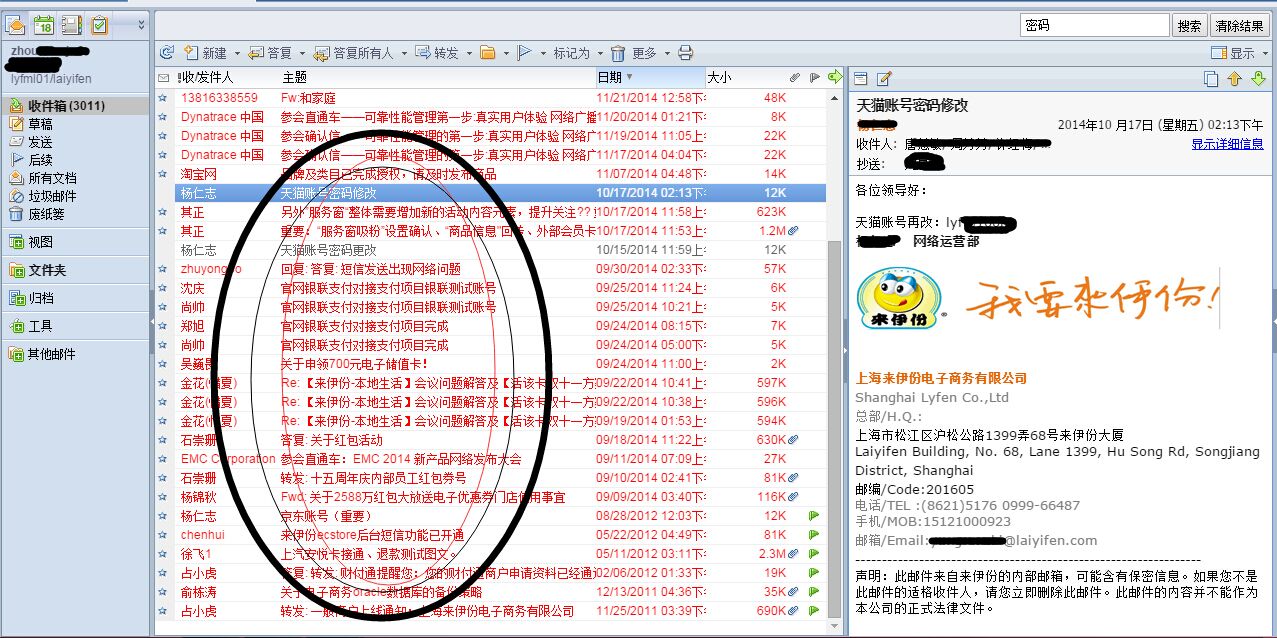Screen dimensions: 1277x638
Task: Expand the 视图 views section
Action: pos(76,242)
